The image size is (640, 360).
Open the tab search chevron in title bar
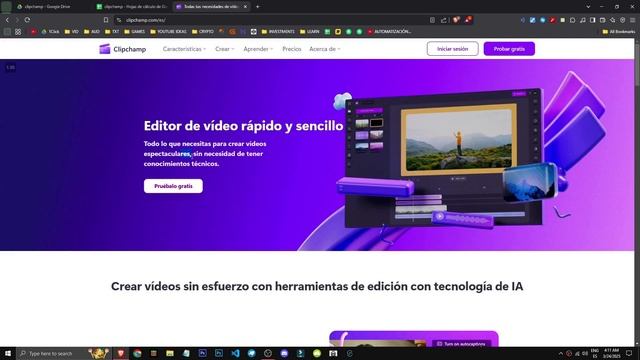pos(588,7)
